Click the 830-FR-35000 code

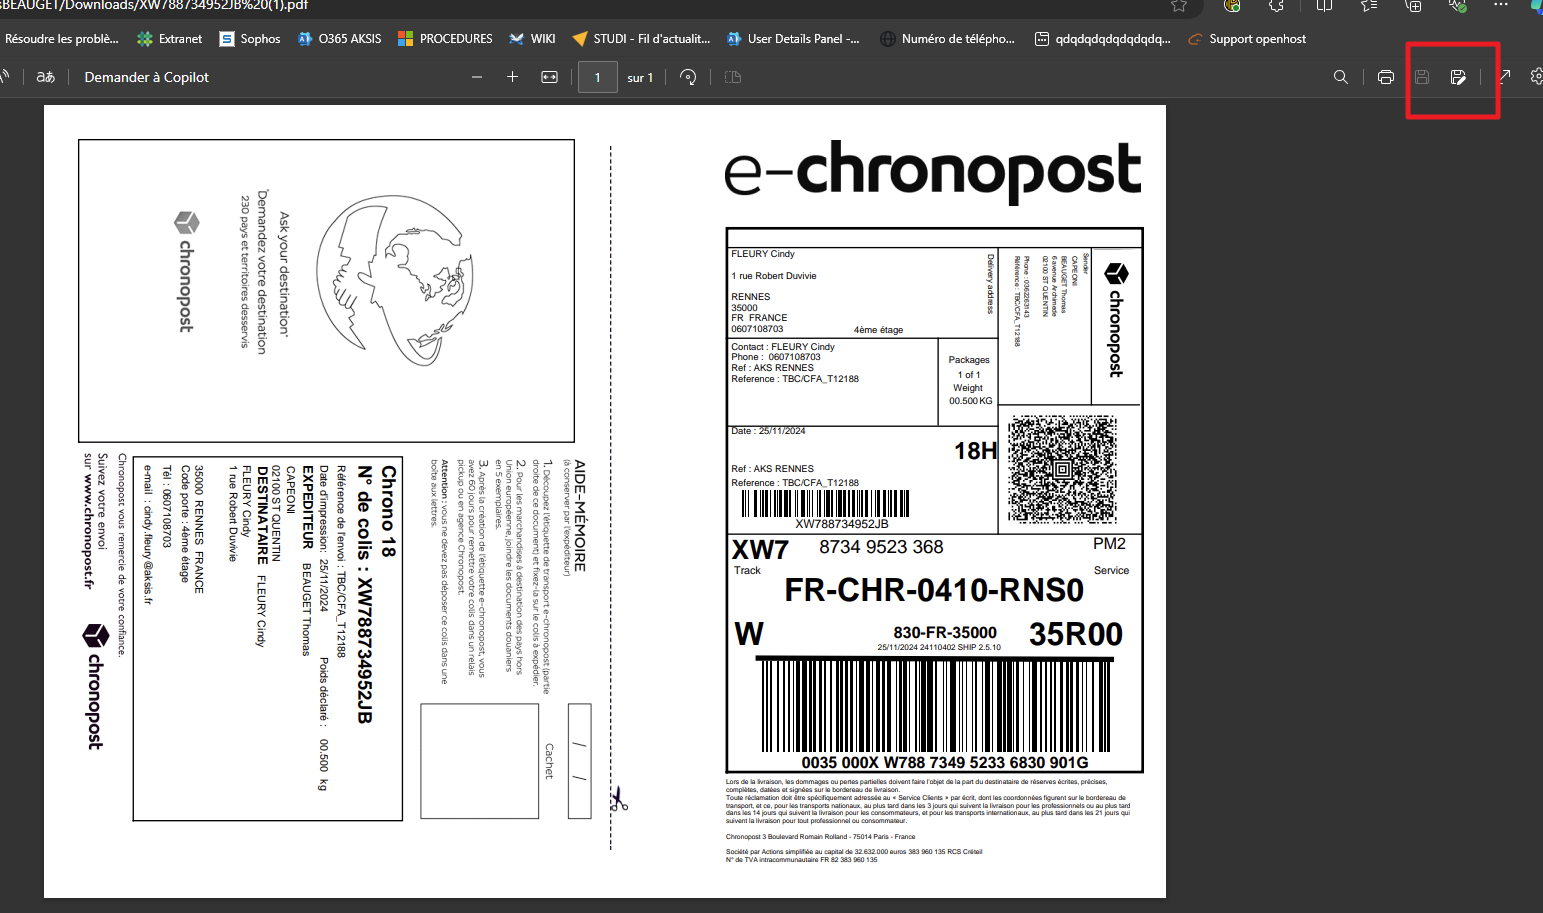[945, 633]
